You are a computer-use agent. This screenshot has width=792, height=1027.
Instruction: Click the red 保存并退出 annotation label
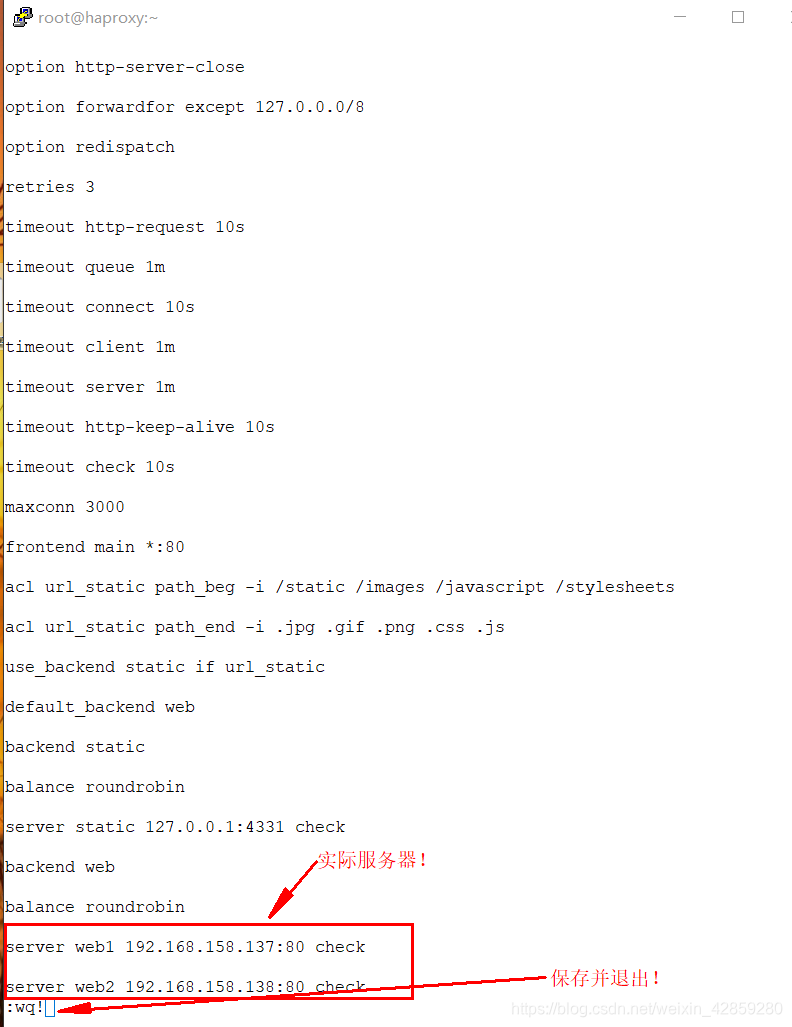coord(605,978)
